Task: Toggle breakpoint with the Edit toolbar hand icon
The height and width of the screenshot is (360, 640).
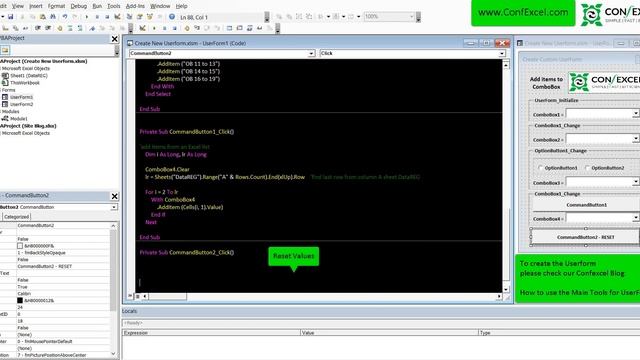Action: pos(60,28)
